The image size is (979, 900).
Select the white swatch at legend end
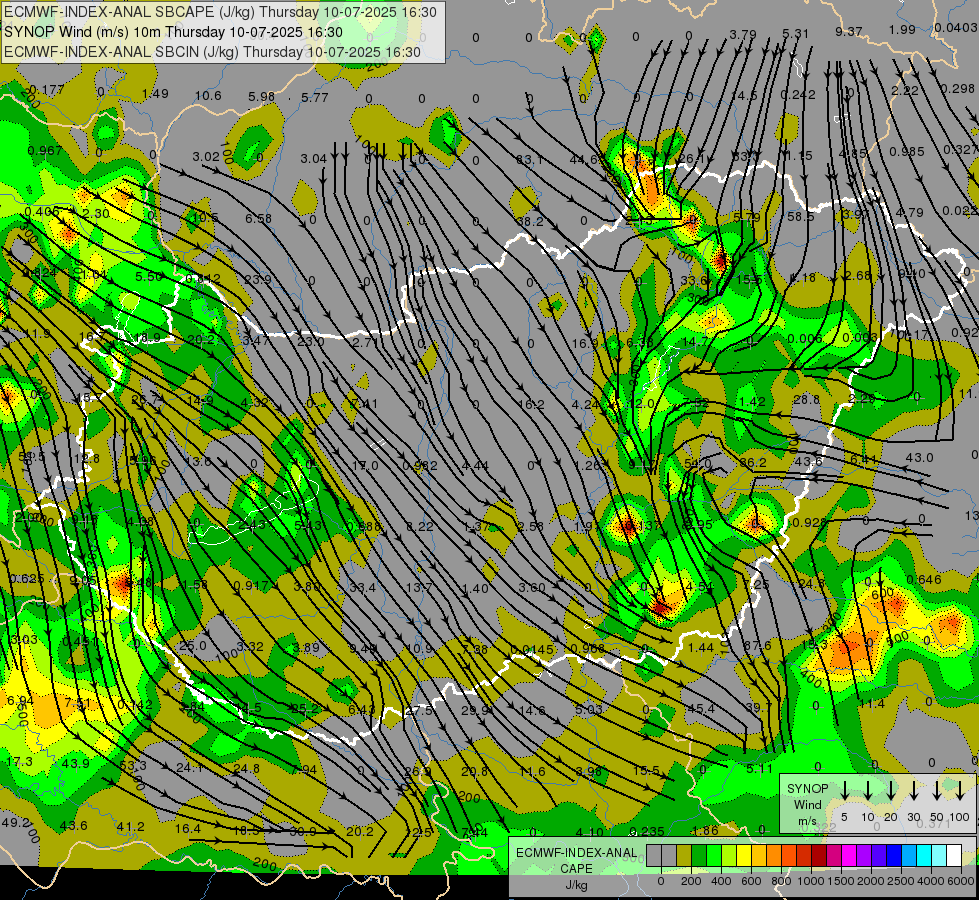point(954,856)
